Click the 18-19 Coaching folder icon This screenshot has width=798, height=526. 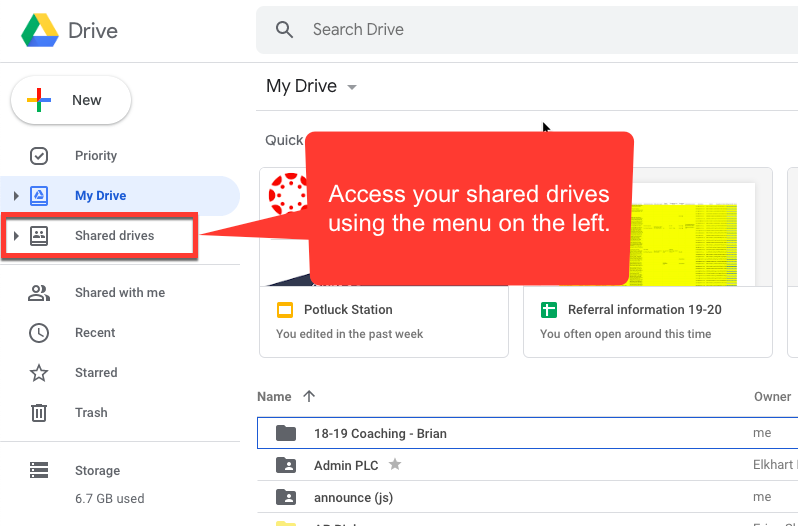[286, 433]
